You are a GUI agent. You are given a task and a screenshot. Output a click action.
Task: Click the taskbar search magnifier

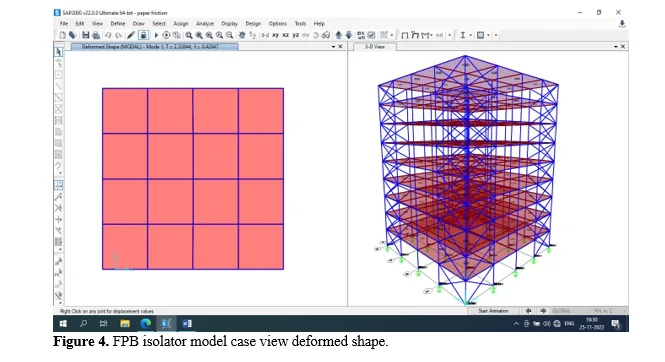pyautogui.click(x=83, y=323)
